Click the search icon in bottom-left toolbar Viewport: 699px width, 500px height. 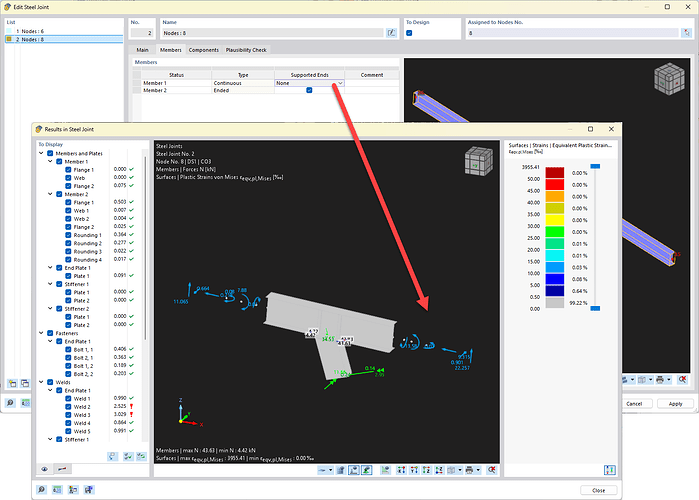click(x=42, y=490)
